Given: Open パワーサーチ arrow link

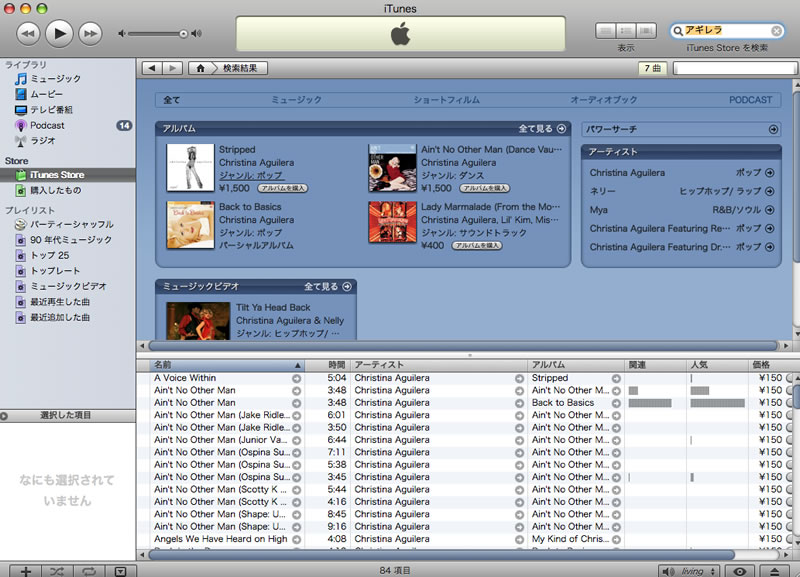Looking at the screenshot, I should (x=772, y=129).
